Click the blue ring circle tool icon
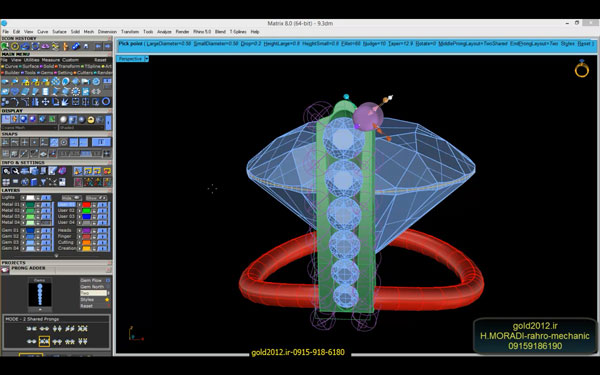The height and width of the screenshot is (375, 600). [x=106, y=101]
